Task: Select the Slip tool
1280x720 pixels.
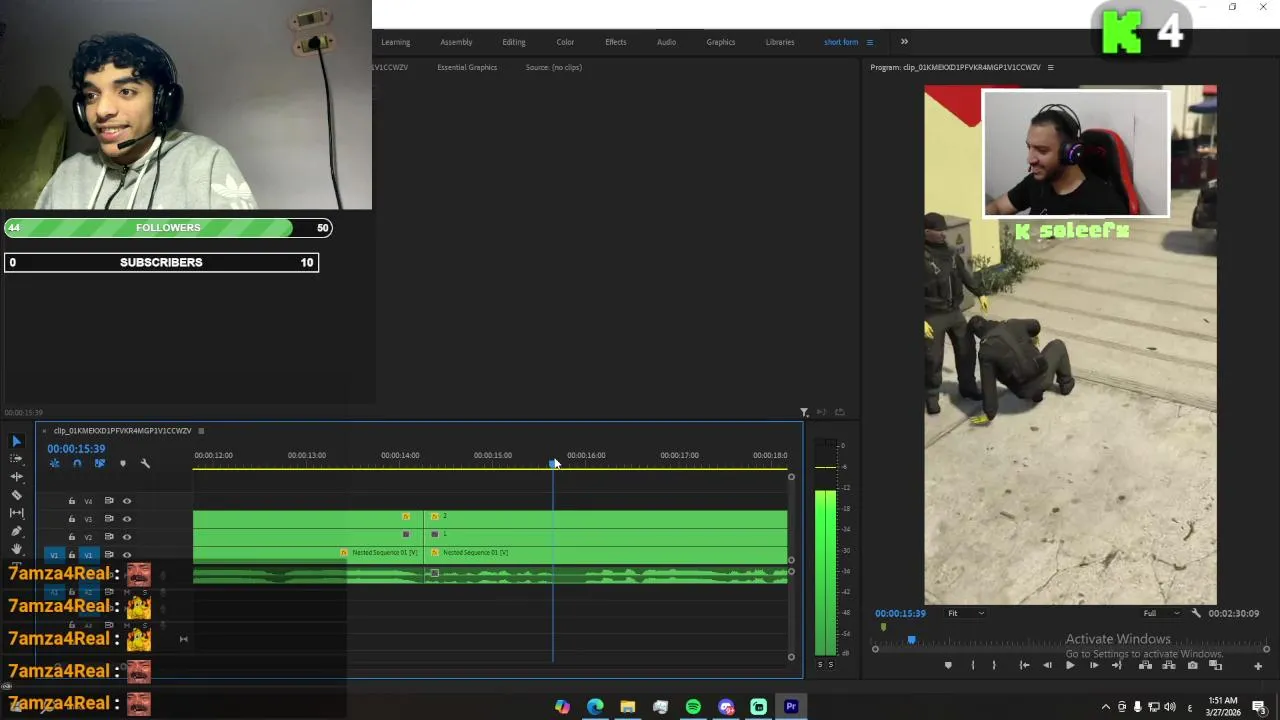Action: [16, 513]
